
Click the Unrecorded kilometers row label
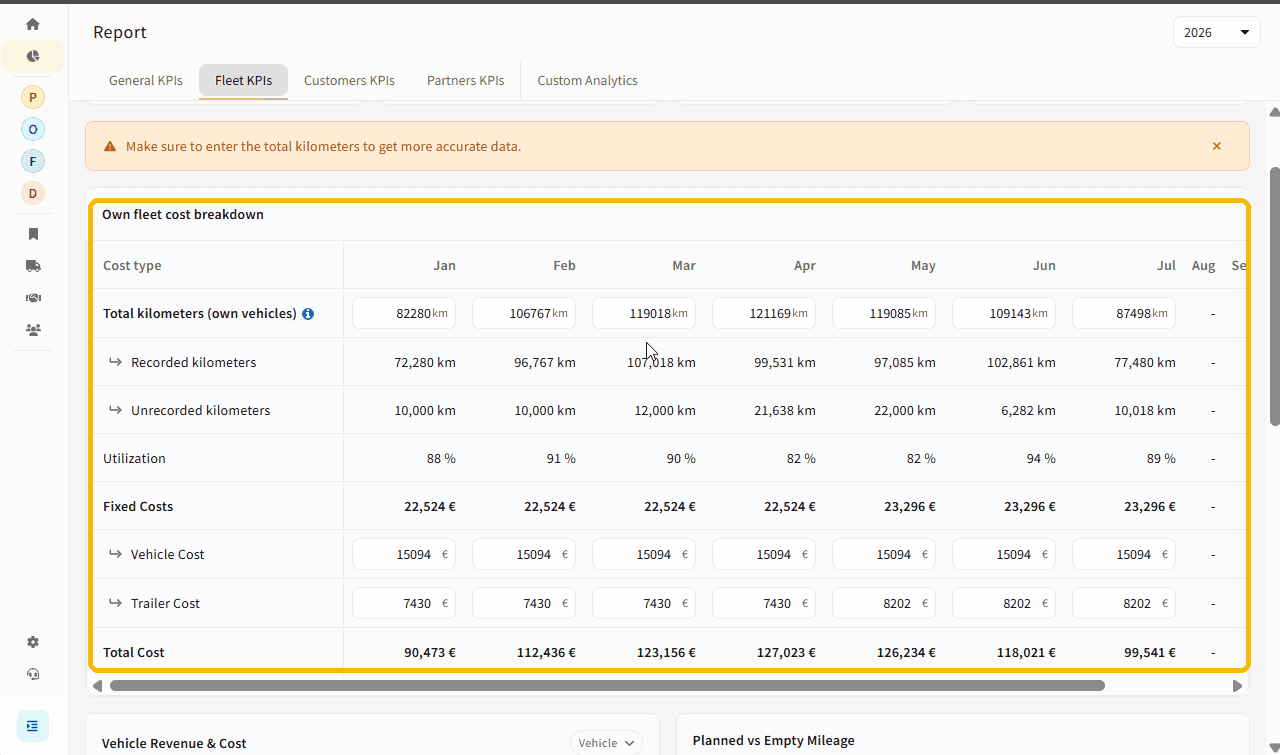coord(200,410)
